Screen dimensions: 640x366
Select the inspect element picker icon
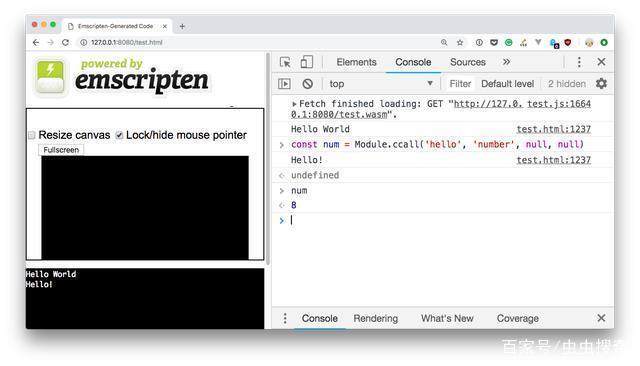point(285,62)
